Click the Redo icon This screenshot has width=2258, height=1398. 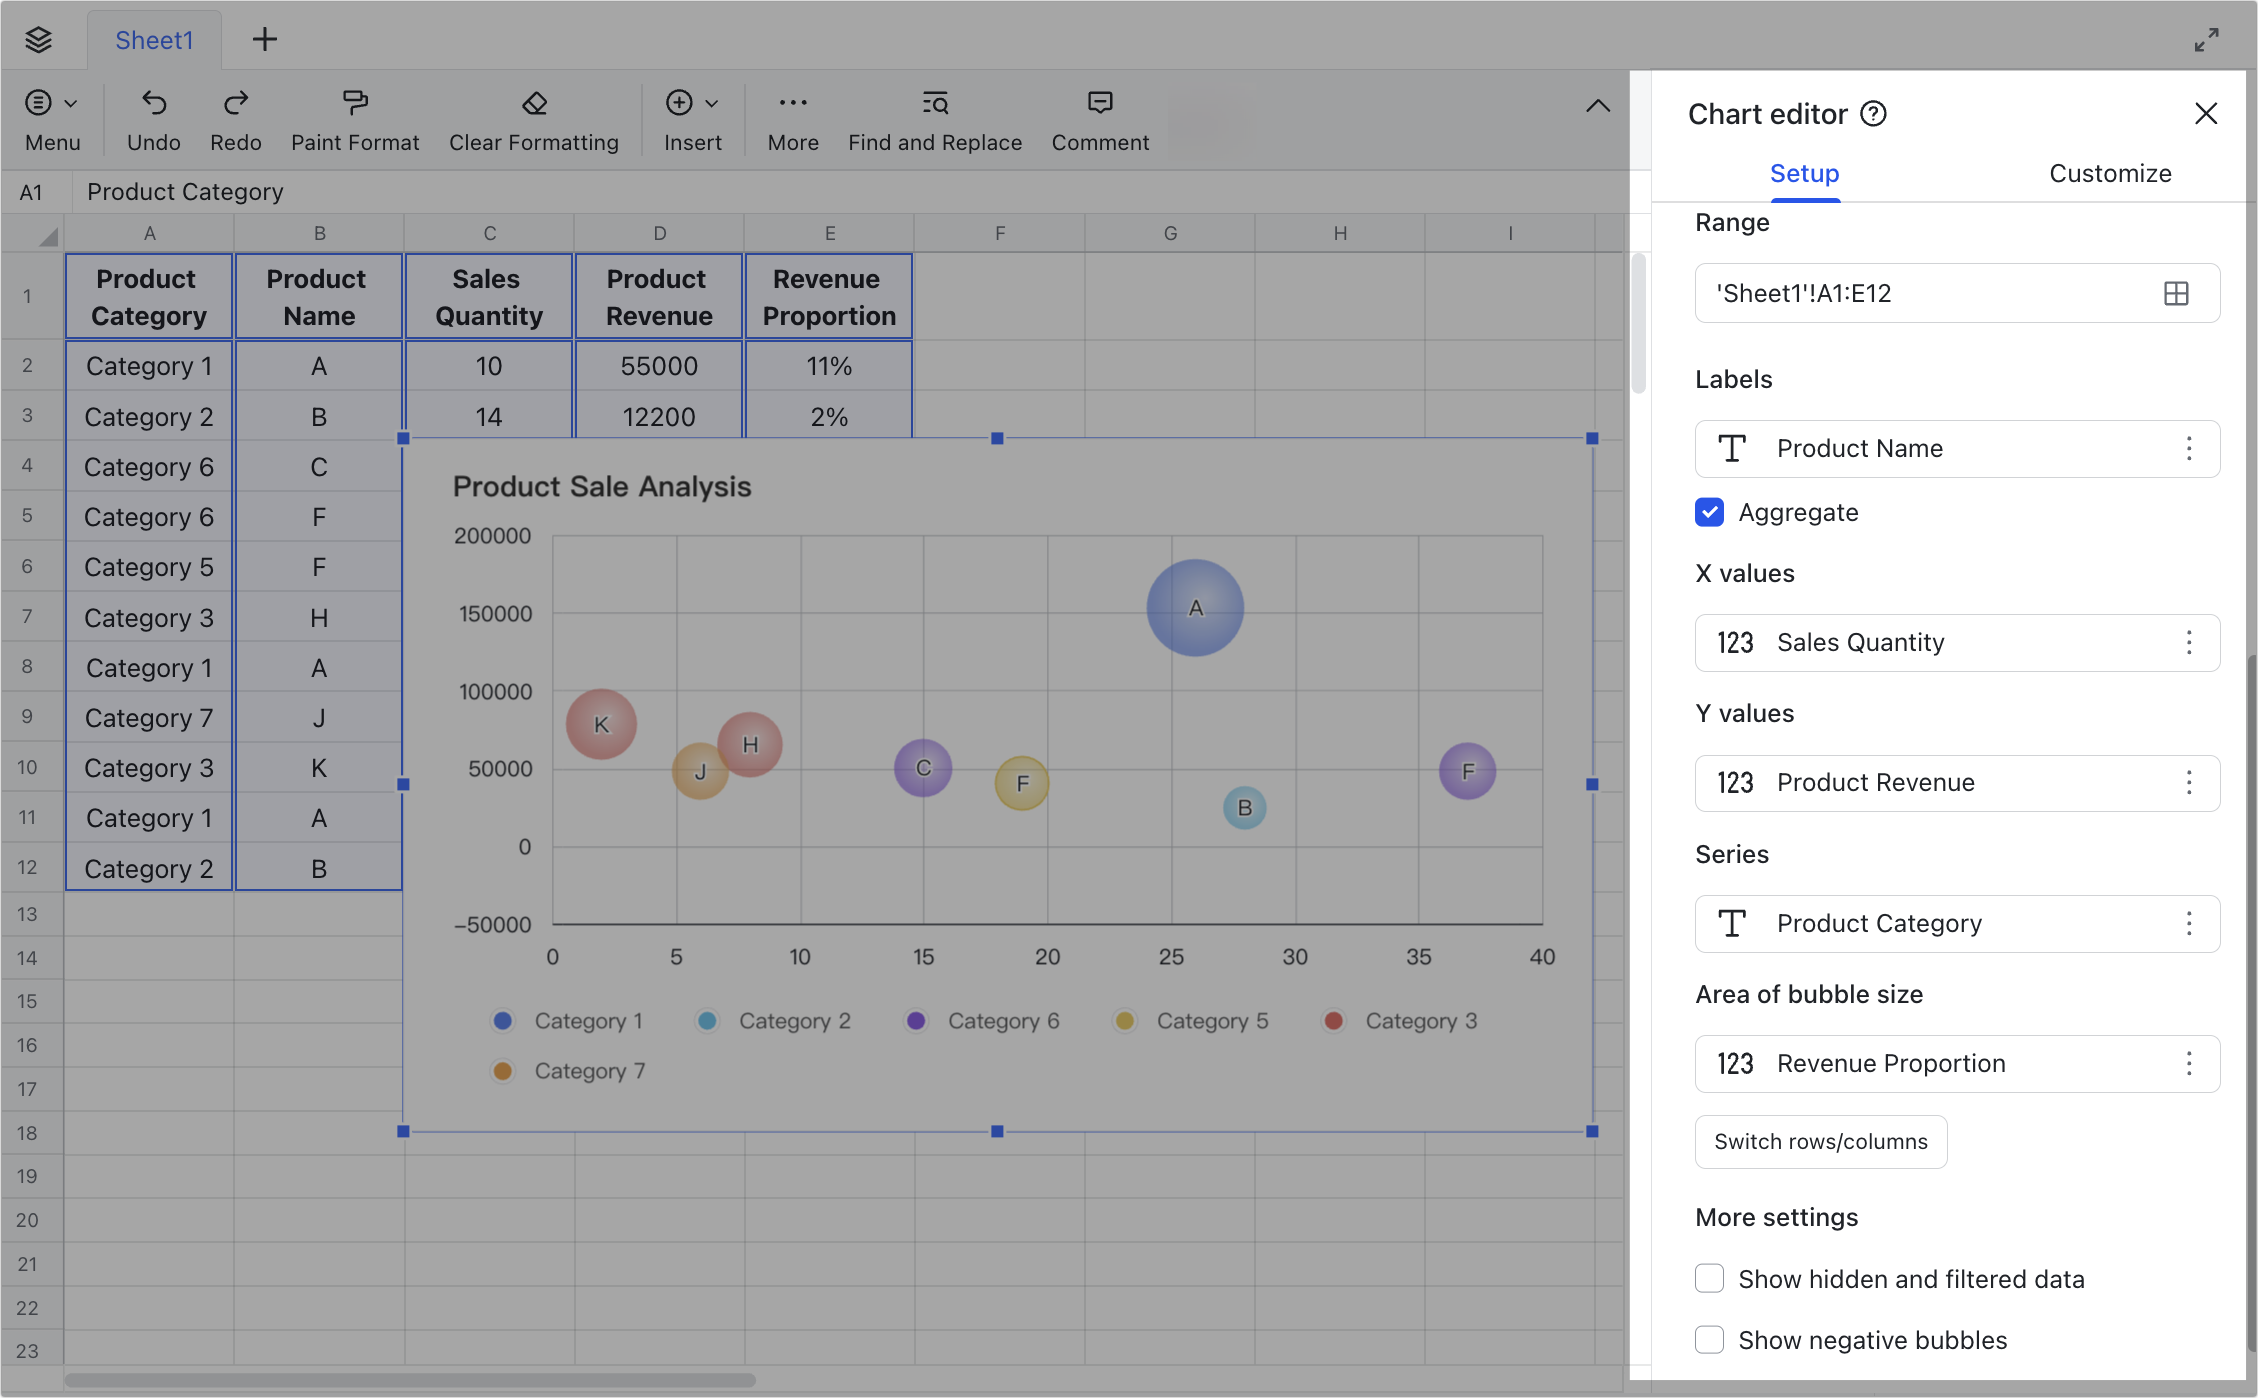pyautogui.click(x=235, y=103)
